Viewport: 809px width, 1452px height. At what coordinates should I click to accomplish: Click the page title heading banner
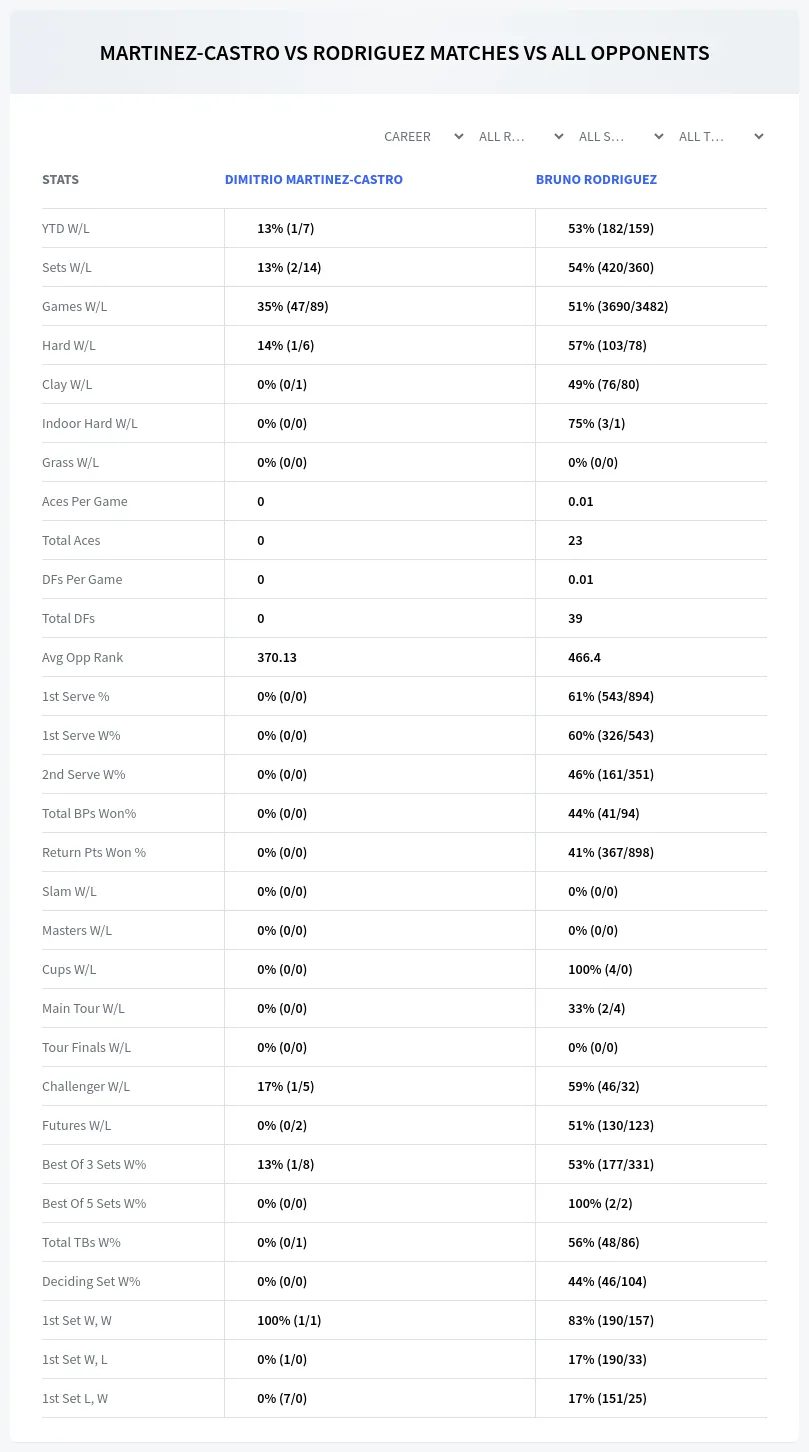pos(404,53)
